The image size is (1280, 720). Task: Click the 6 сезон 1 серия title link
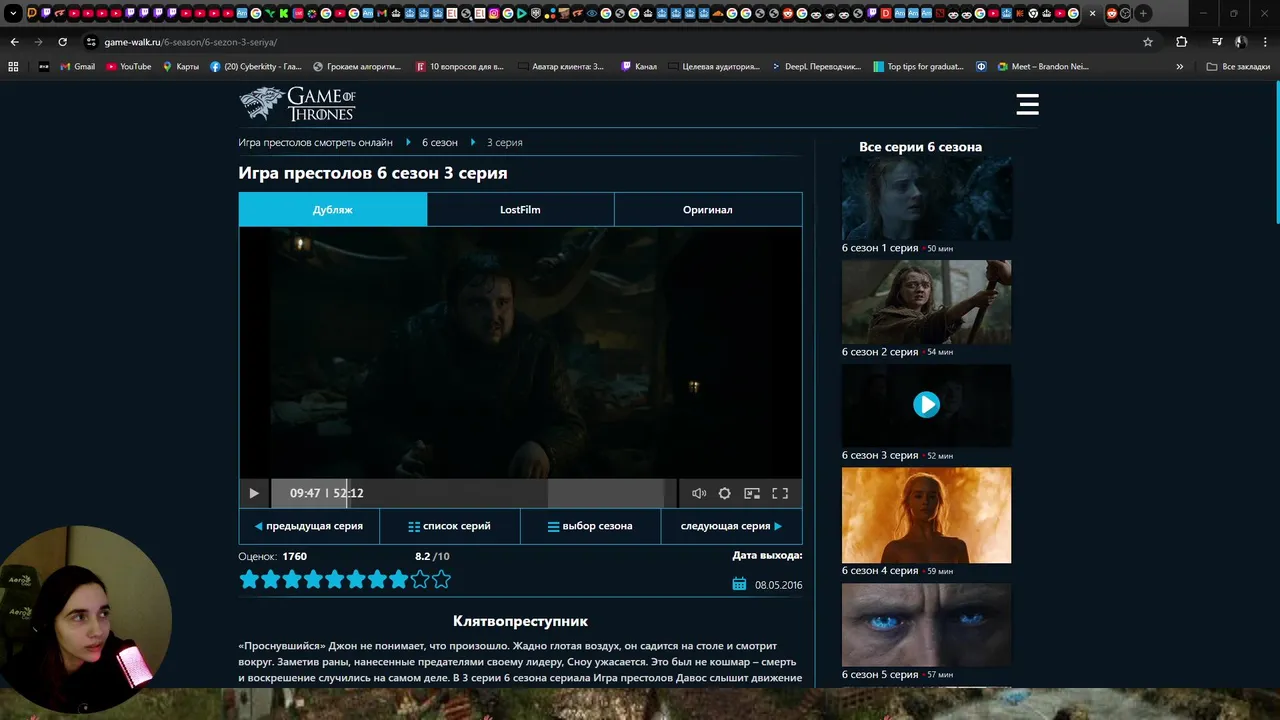(x=880, y=248)
